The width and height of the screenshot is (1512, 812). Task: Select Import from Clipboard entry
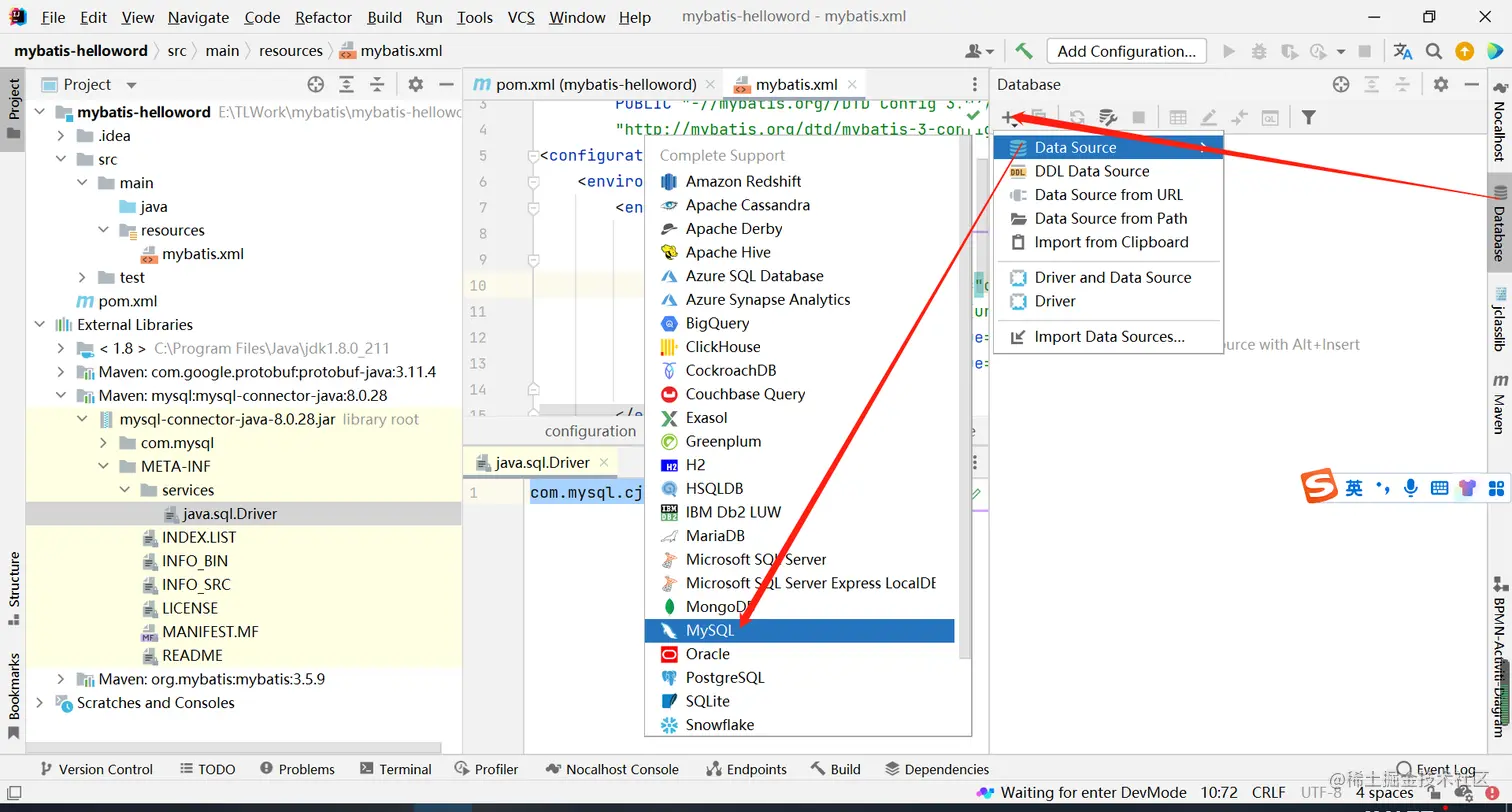tap(1108, 242)
